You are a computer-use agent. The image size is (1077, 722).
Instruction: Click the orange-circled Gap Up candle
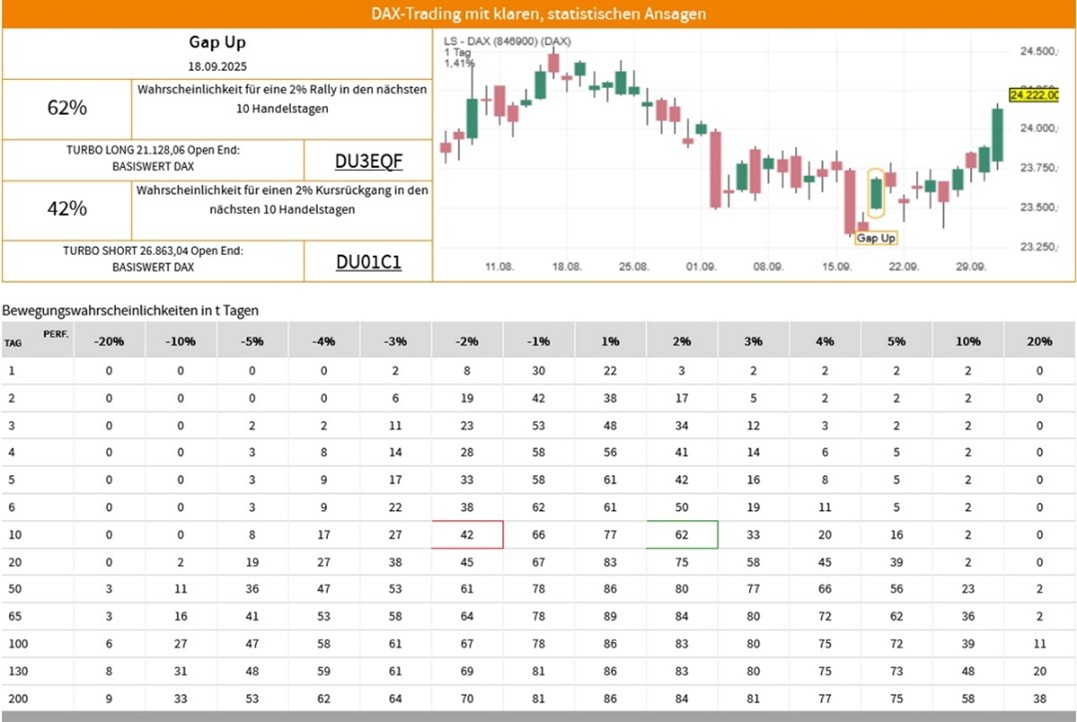876,193
